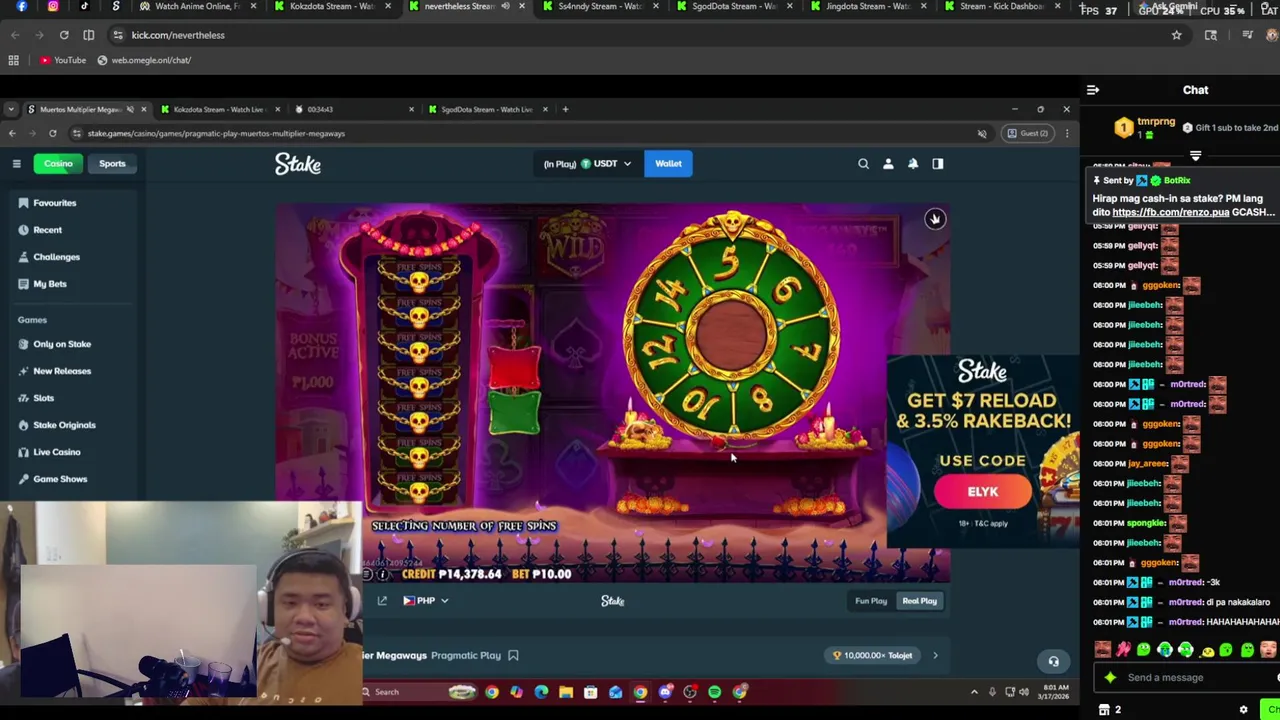Screen dimensions: 1280x720
Task: Open YouTube bookmark in bookmarks bar
Action: [63, 60]
